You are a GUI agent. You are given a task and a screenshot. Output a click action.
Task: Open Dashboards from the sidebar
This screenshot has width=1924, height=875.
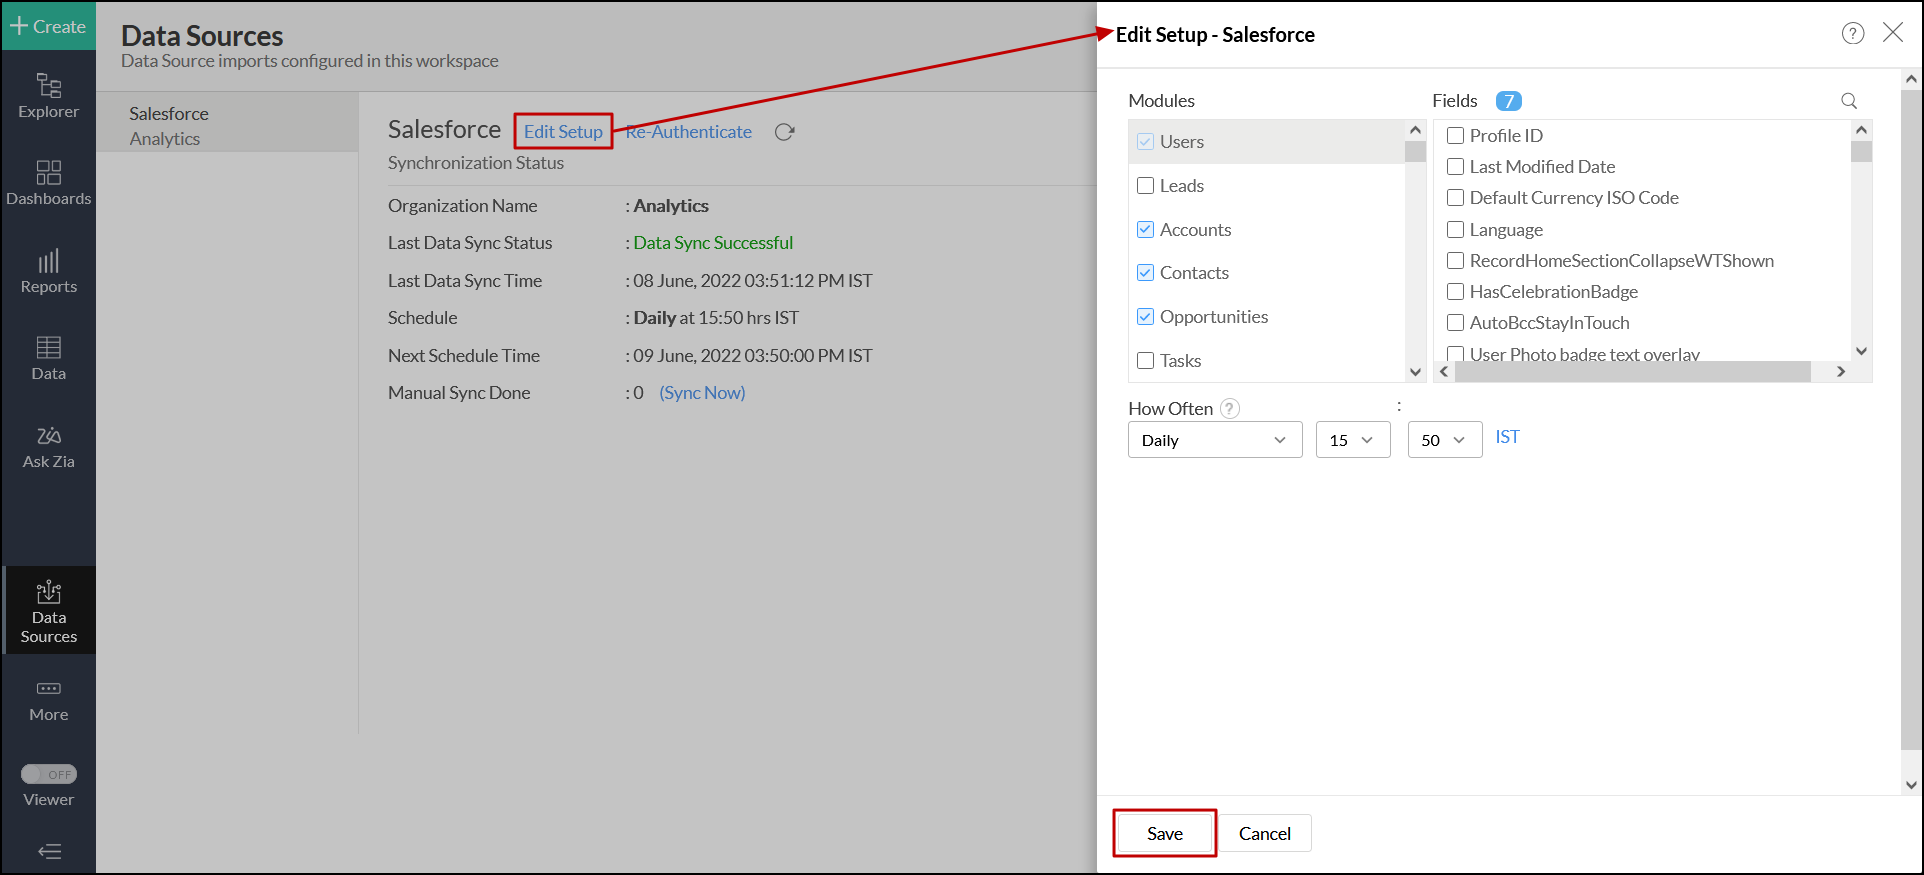click(x=48, y=183)
